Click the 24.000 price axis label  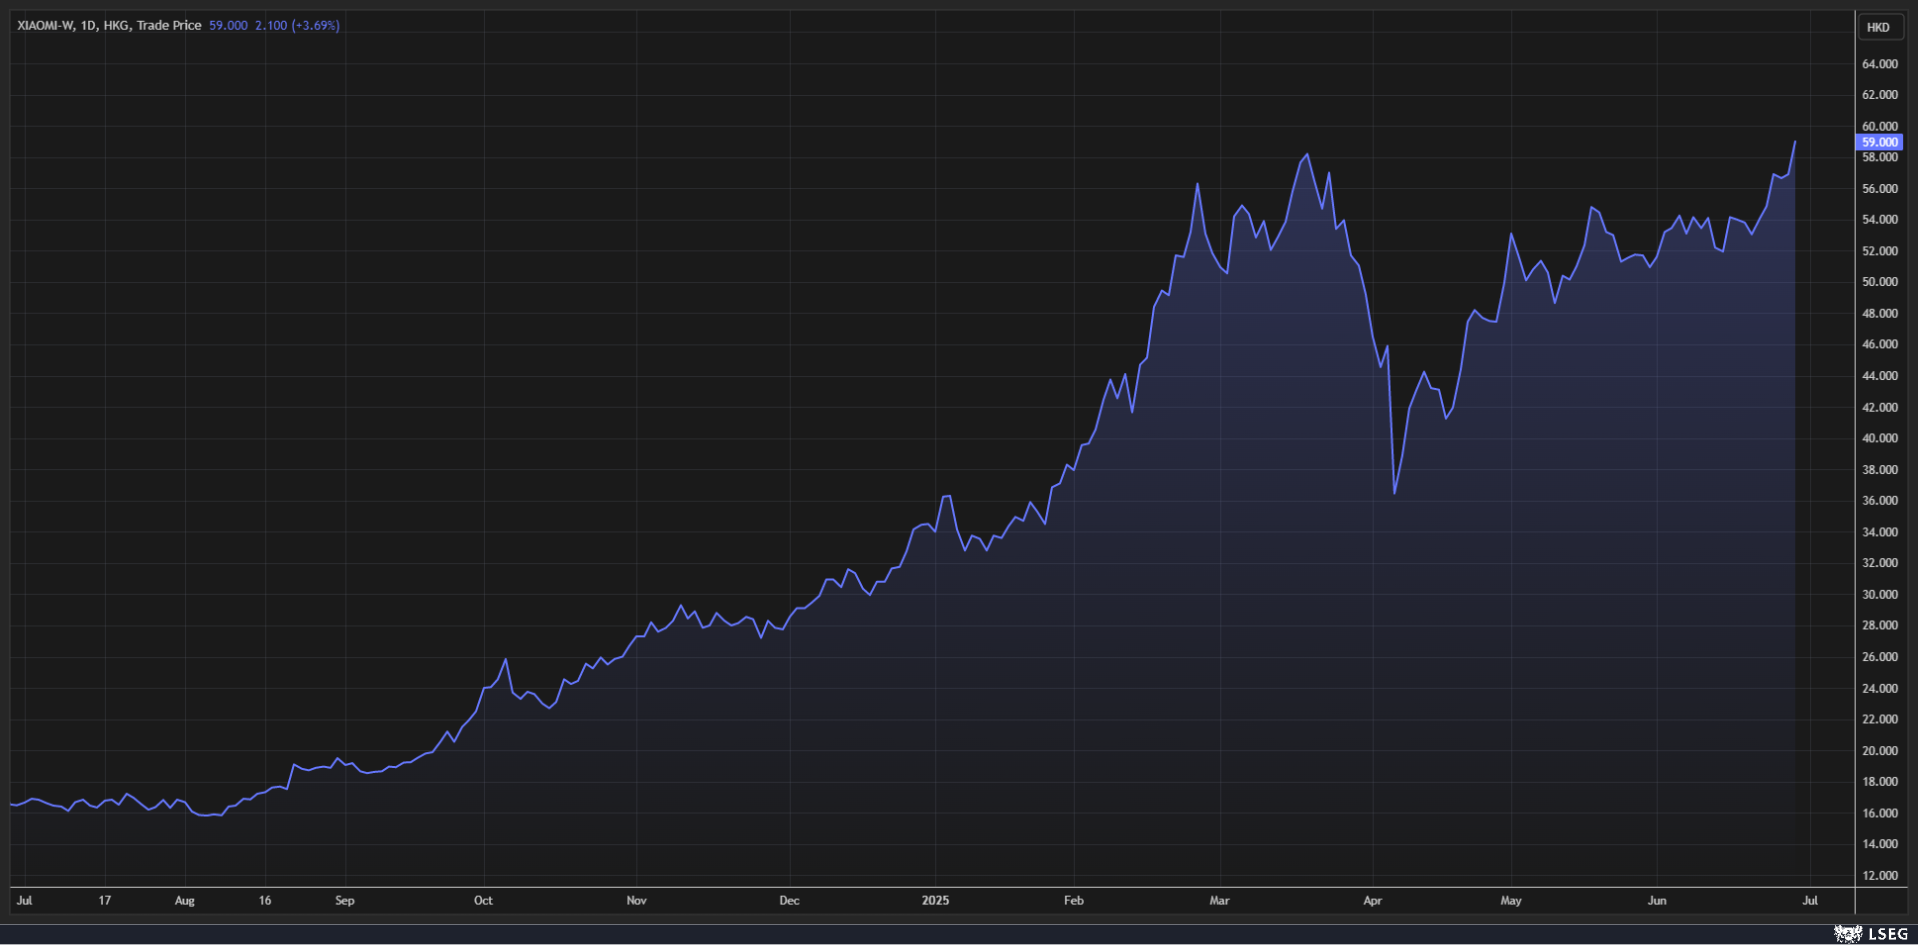(x=1879, y=688)
